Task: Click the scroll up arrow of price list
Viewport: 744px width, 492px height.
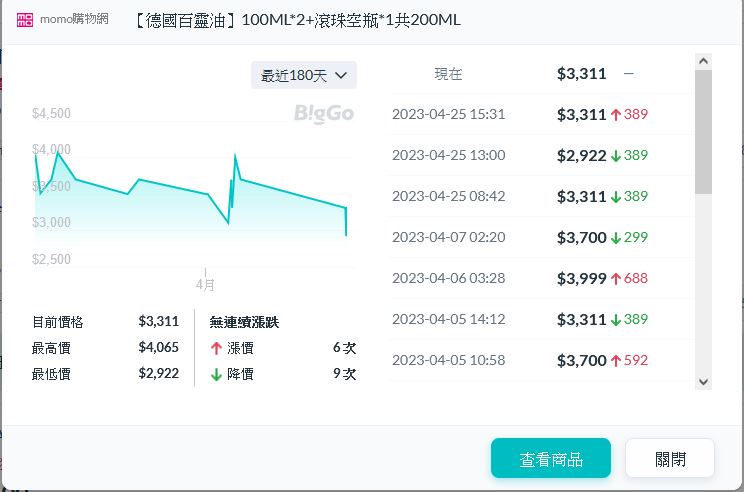Action: coord(703,62)
